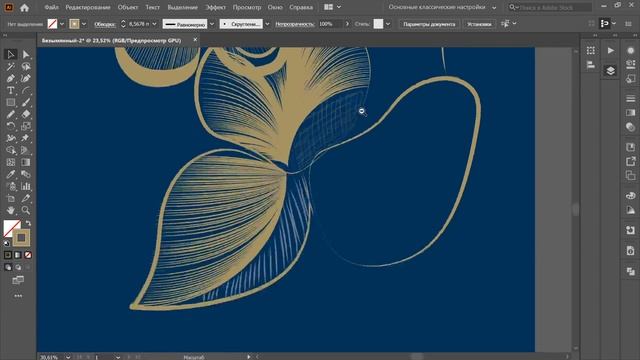Select the Perspective Grid tool
640x360 pixels.
(26, 150)
